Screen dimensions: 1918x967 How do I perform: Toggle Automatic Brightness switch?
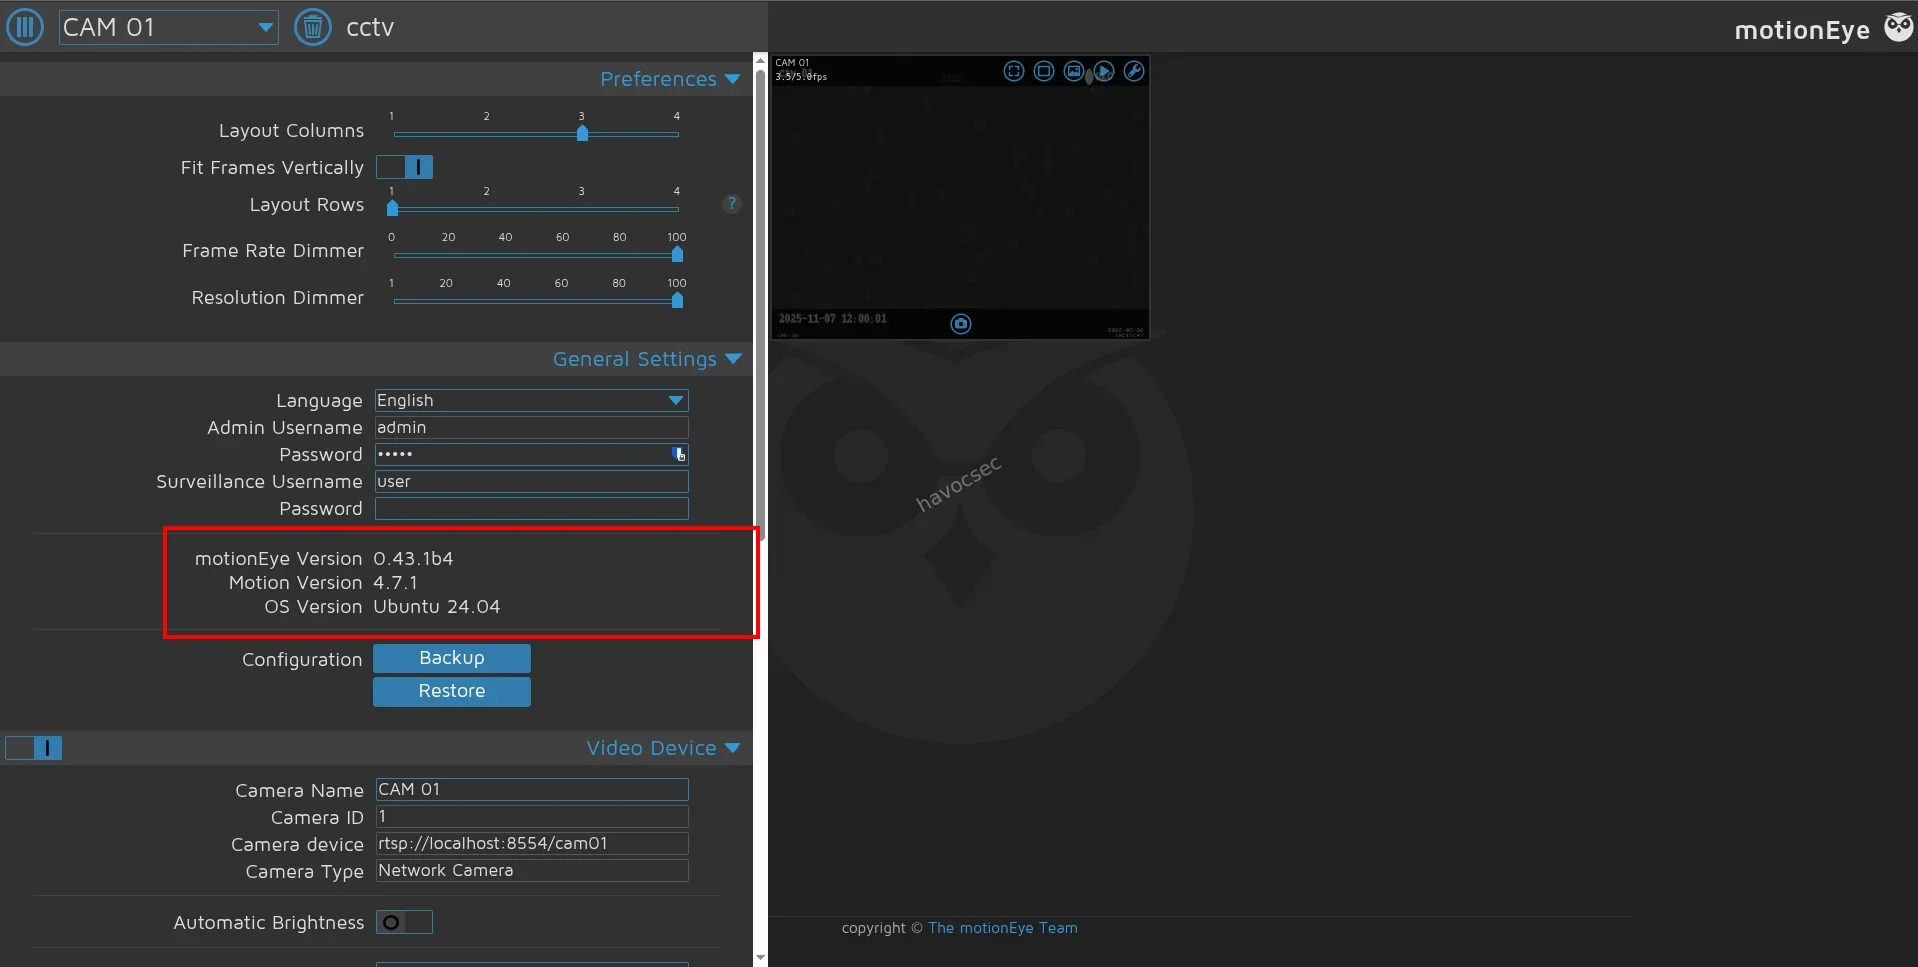(405, 922)
